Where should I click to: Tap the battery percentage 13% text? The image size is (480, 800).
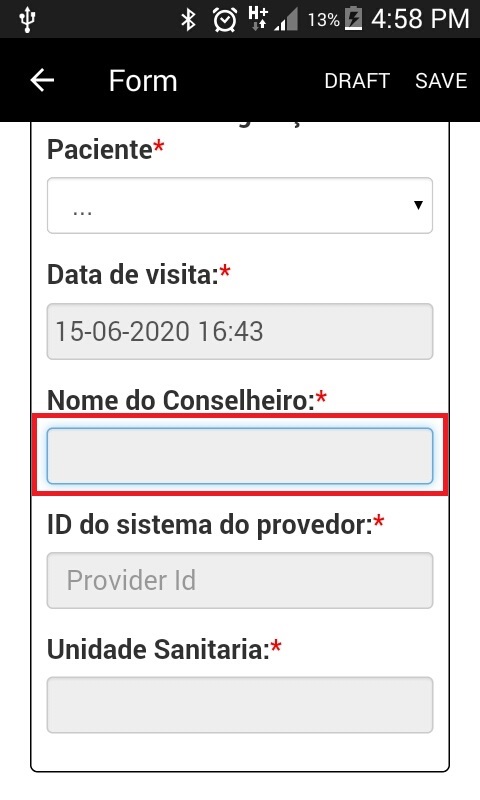tap(323, 20)
